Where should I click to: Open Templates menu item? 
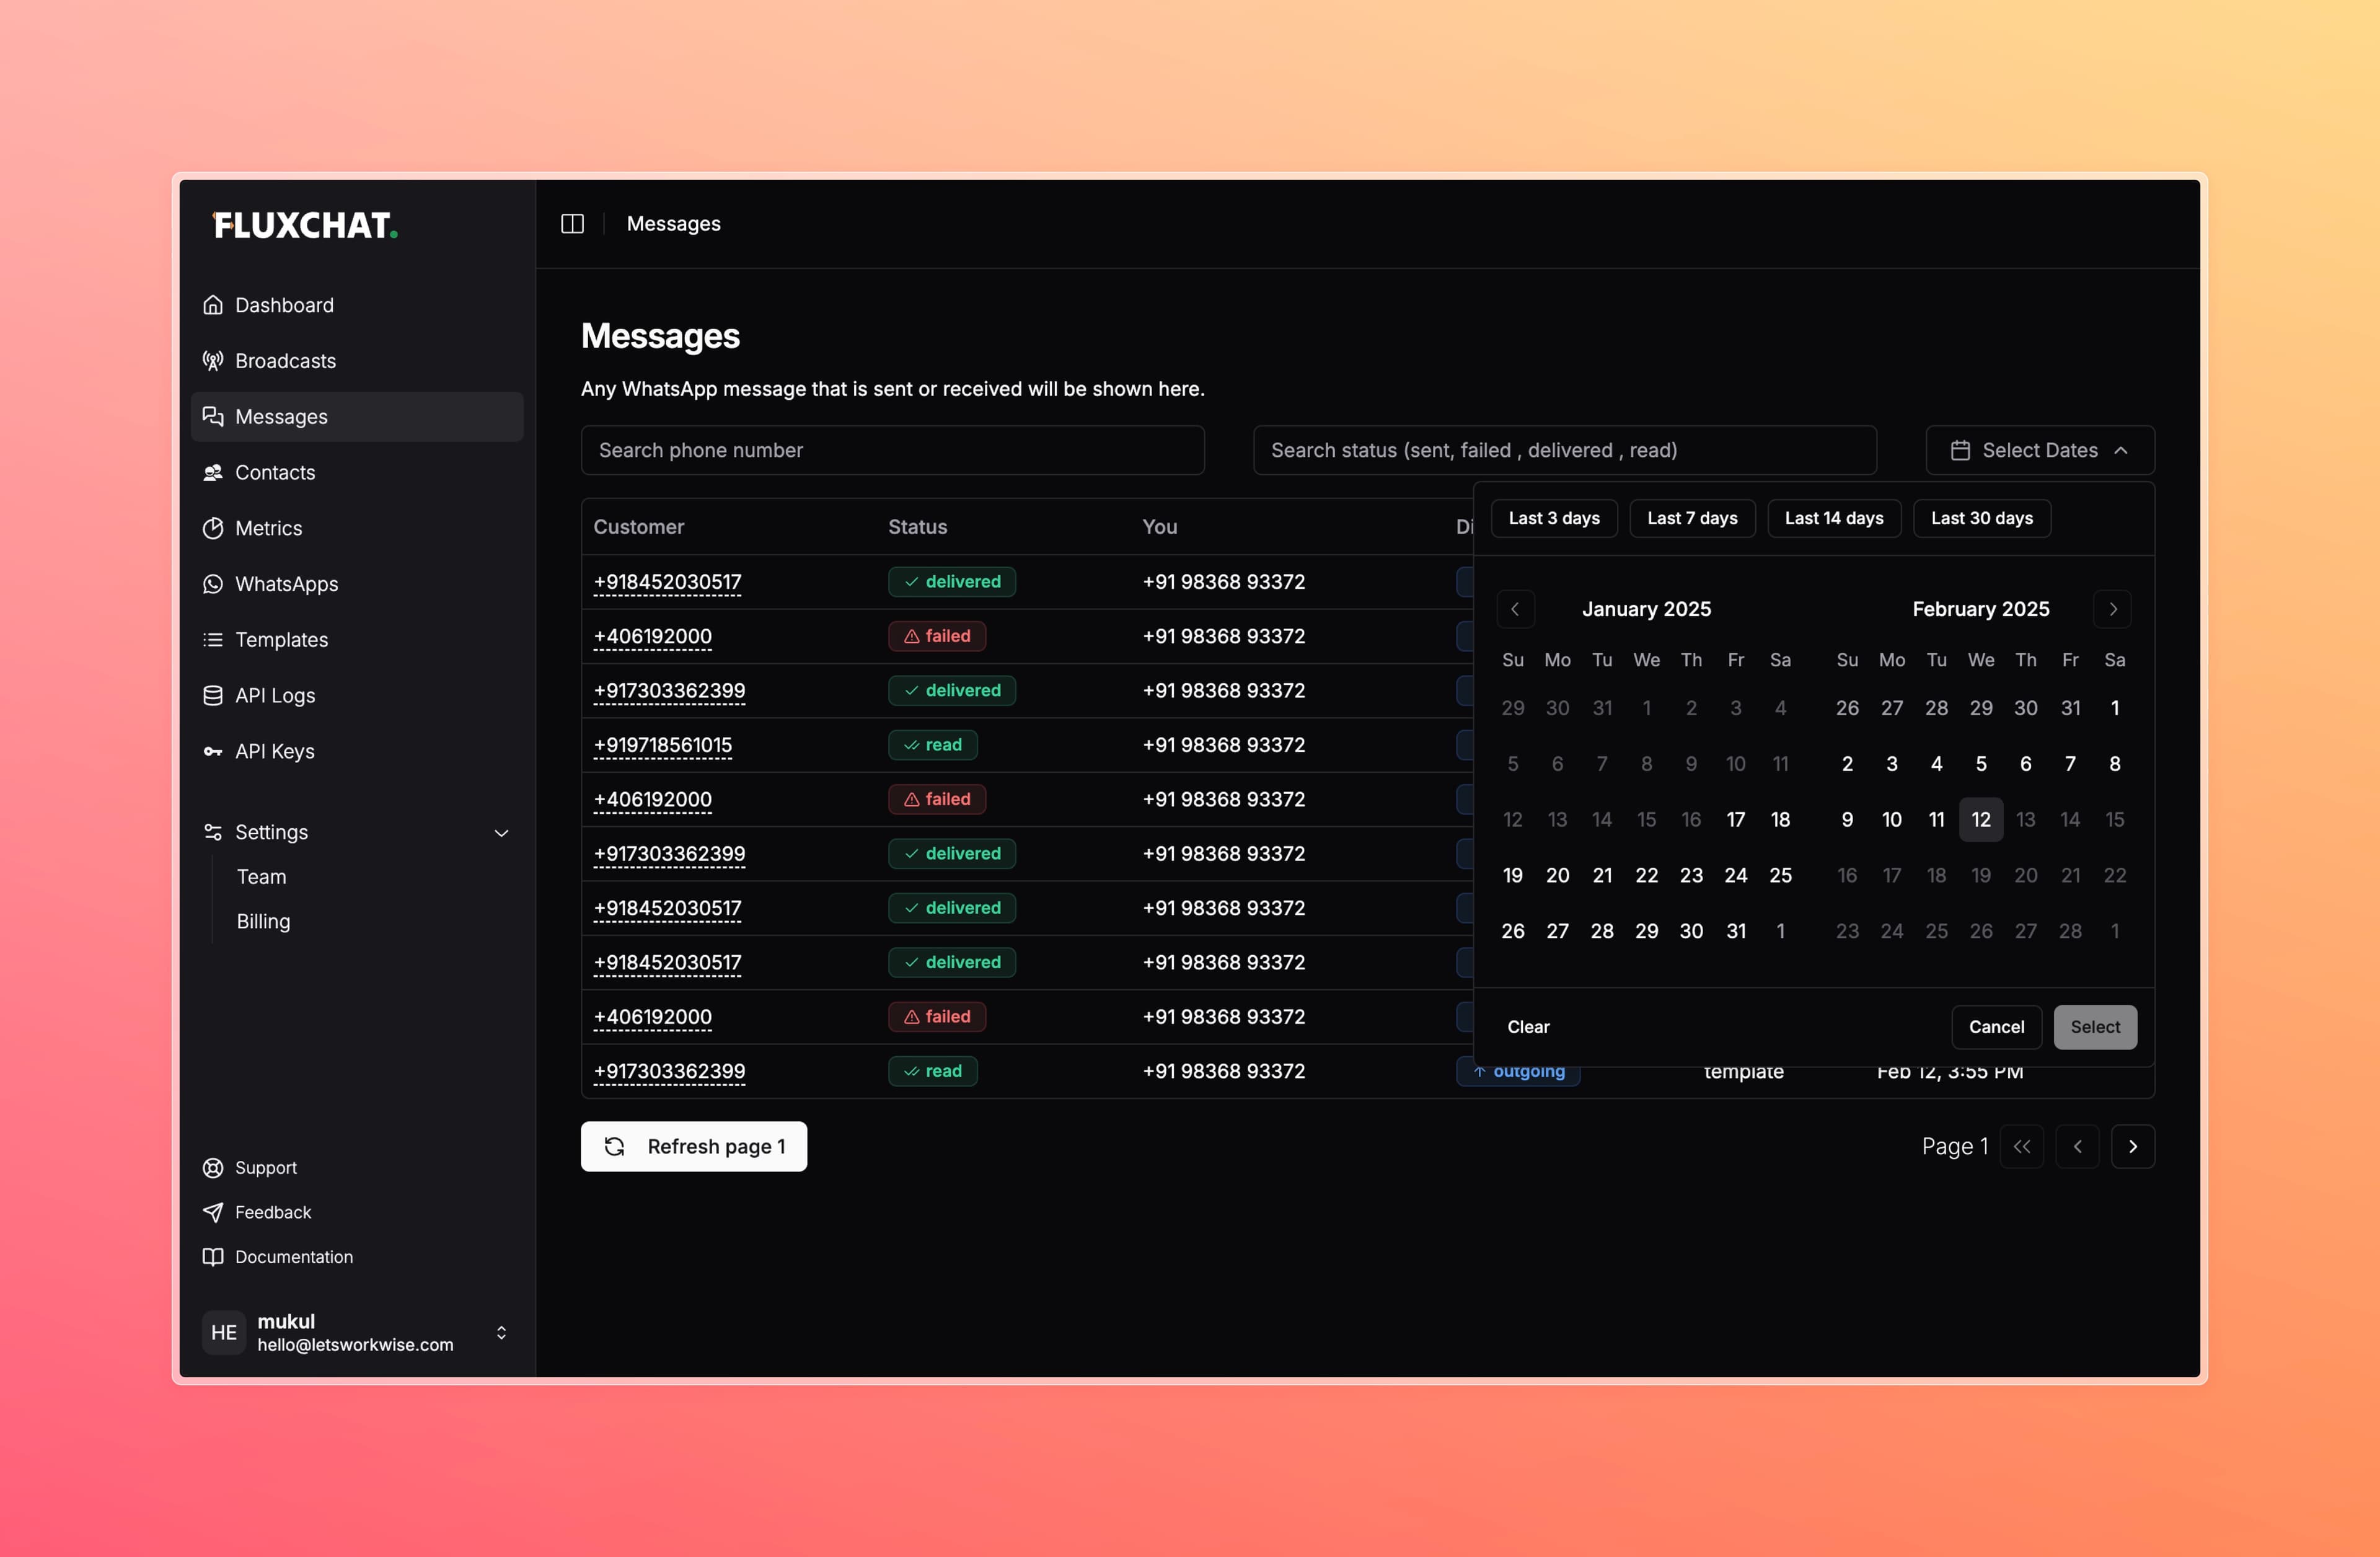281,640
